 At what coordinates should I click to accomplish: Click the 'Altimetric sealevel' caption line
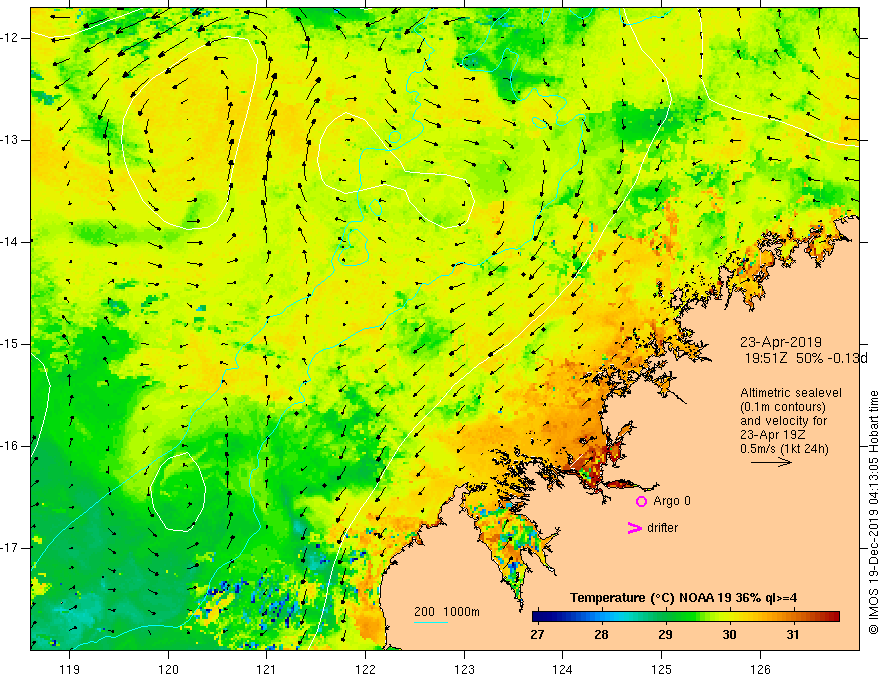(791, 393)
